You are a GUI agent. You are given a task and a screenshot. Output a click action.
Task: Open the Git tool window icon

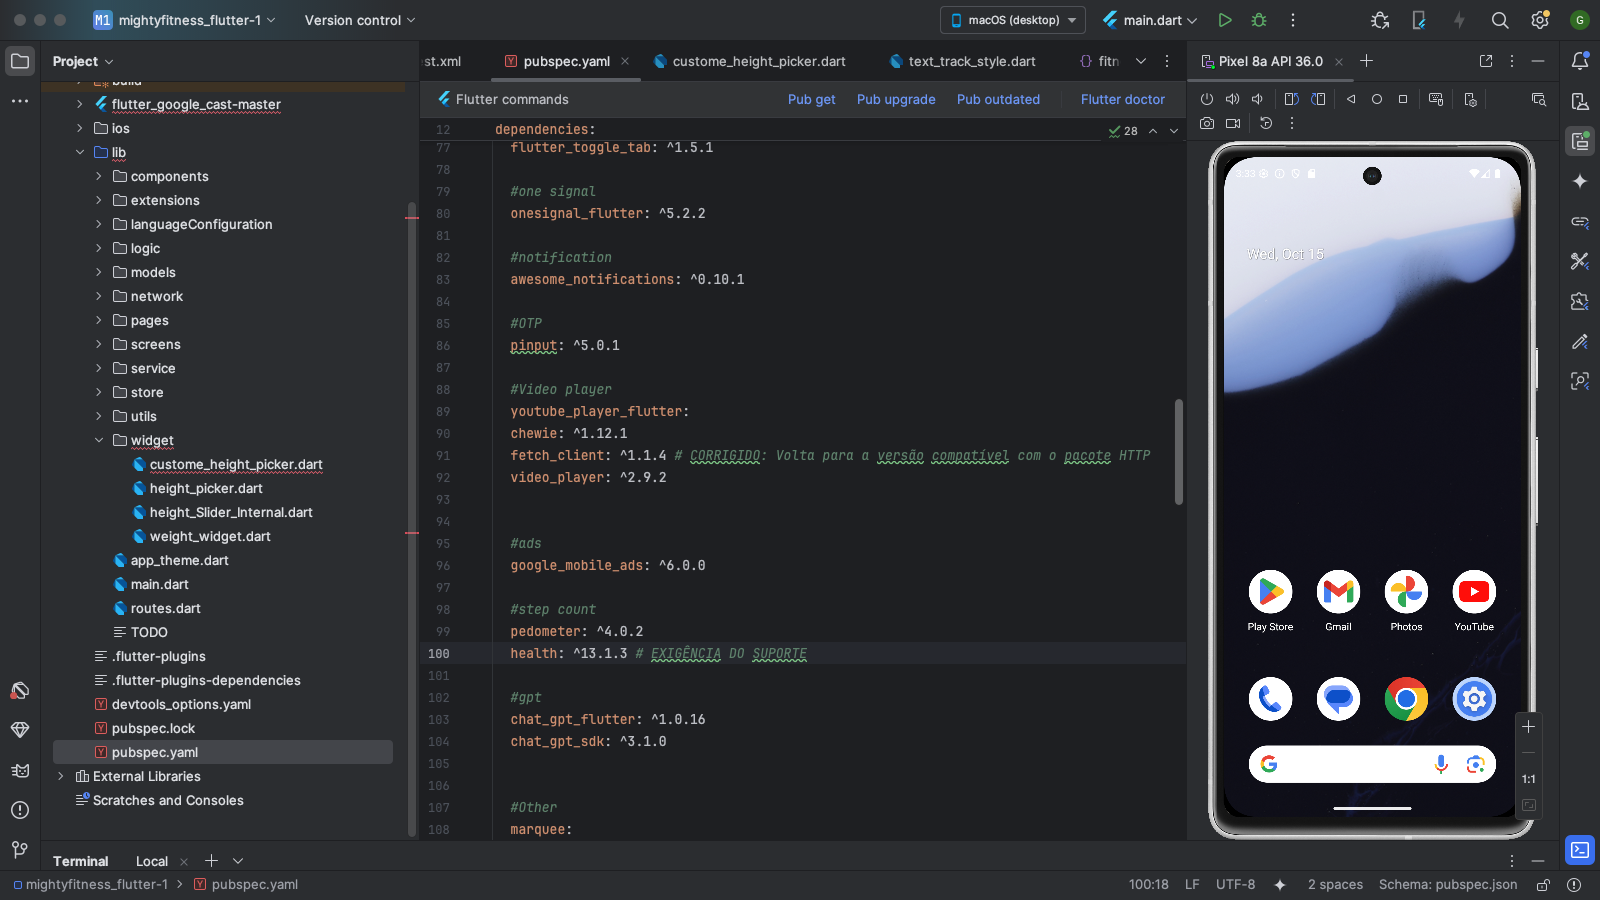[x=20, y=850]
